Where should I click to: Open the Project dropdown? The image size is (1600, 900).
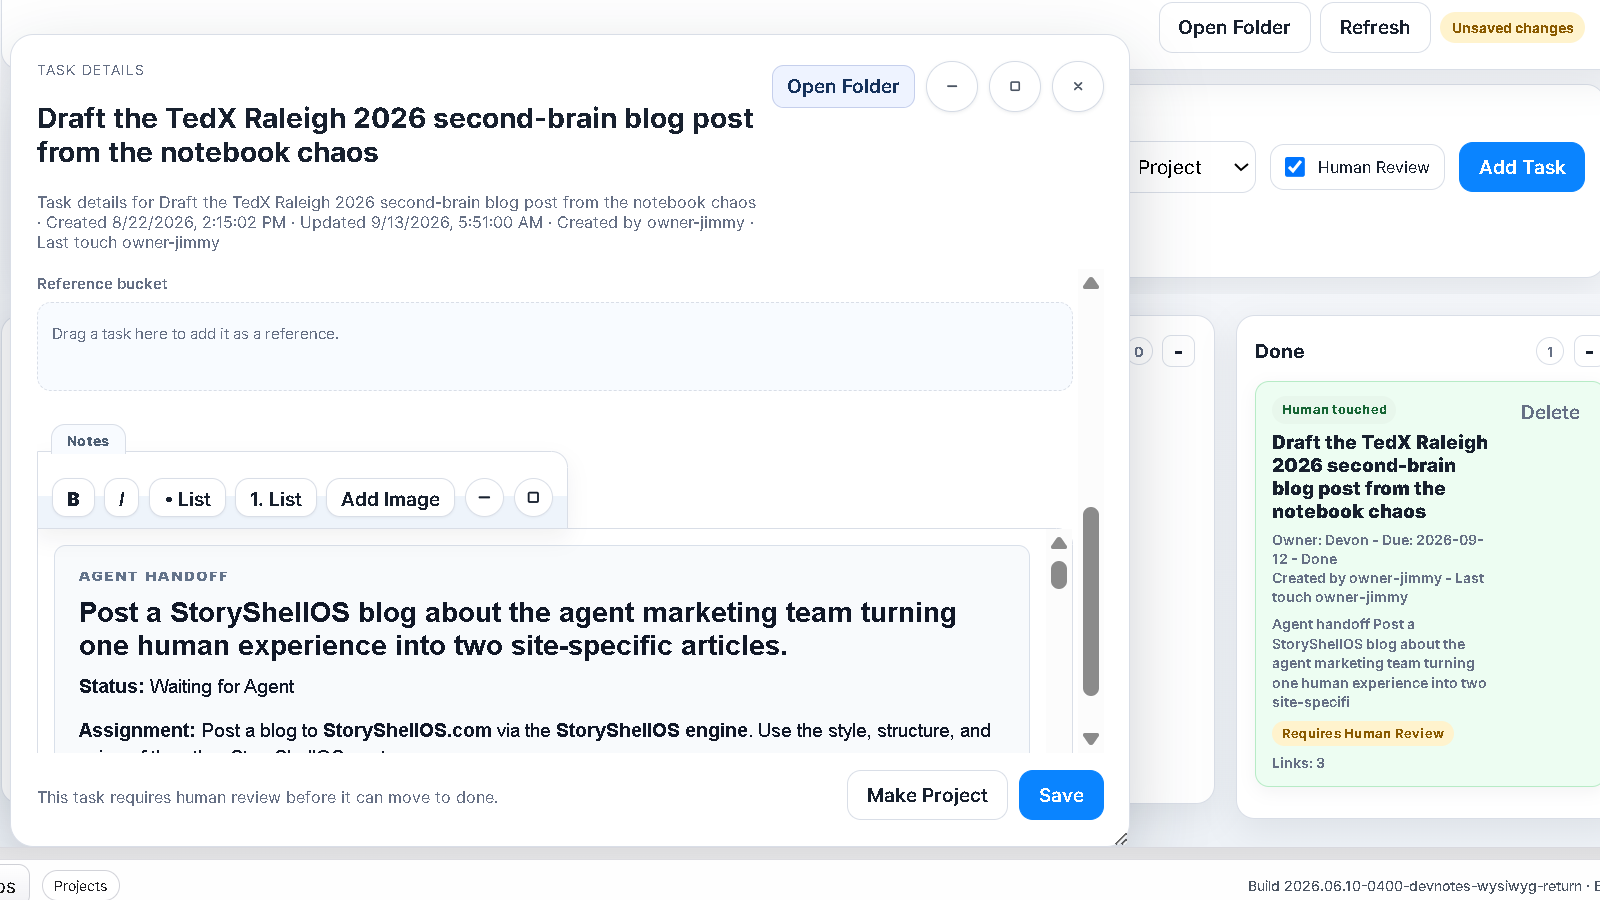click(x=1192, y=167)
